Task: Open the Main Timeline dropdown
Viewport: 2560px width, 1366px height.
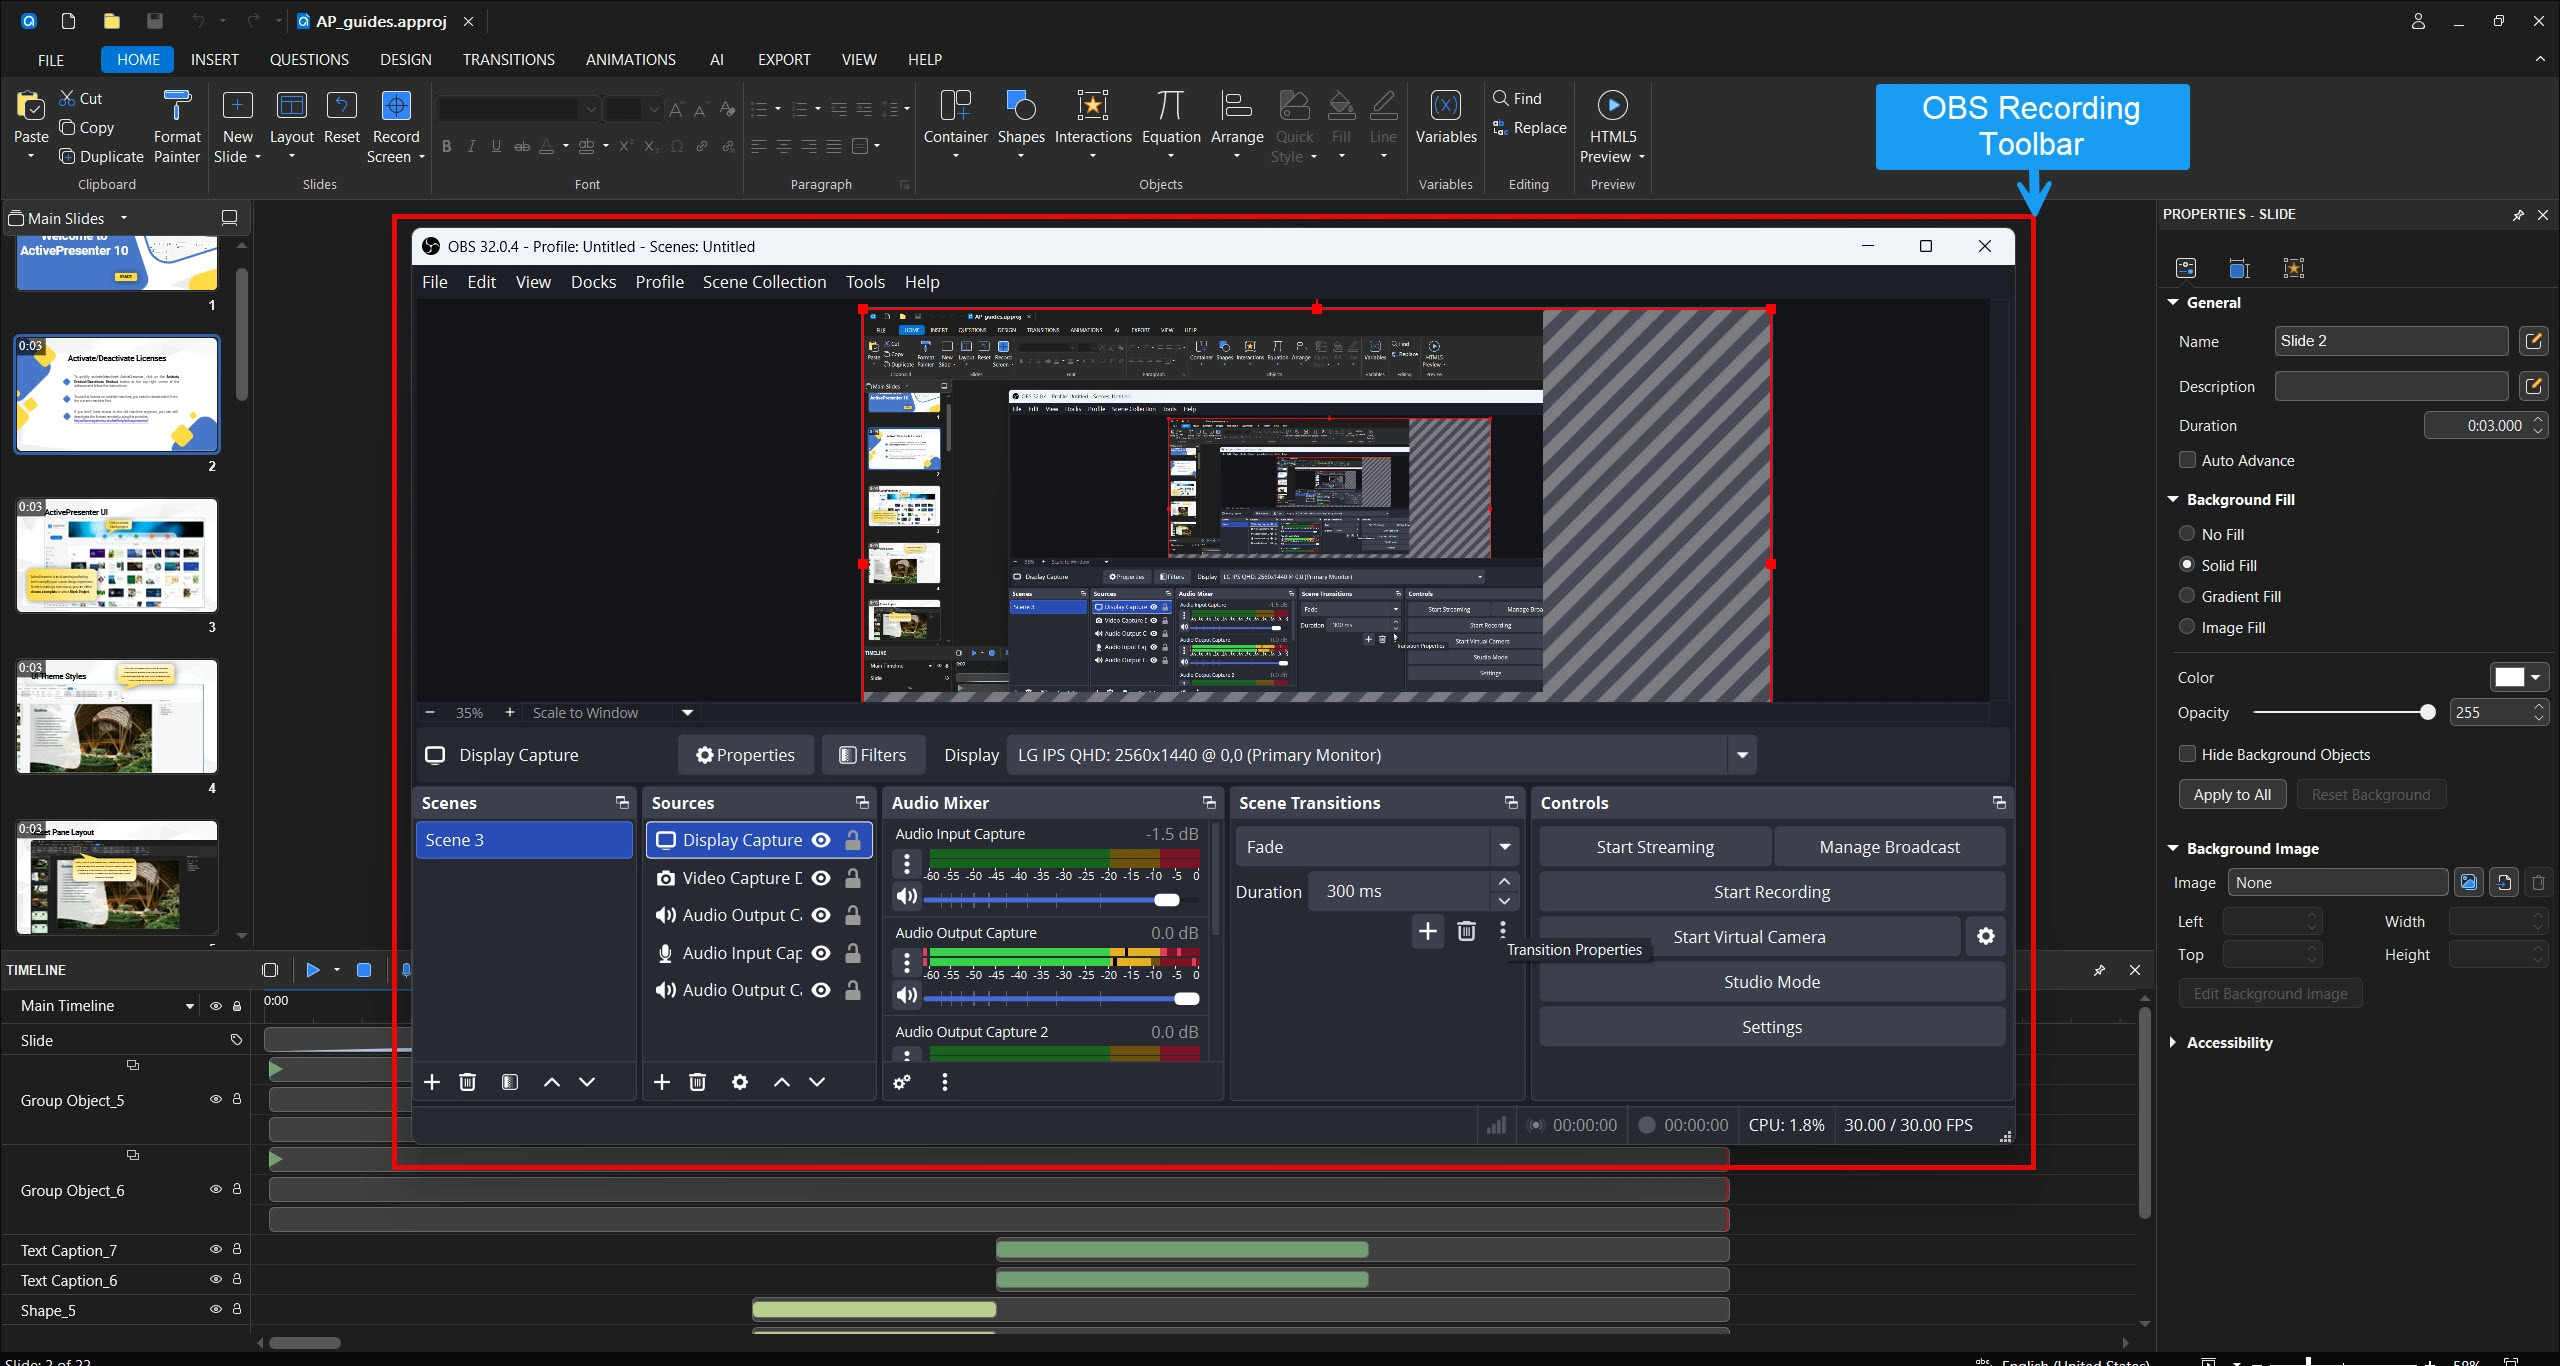Action: click(189, 1006)
